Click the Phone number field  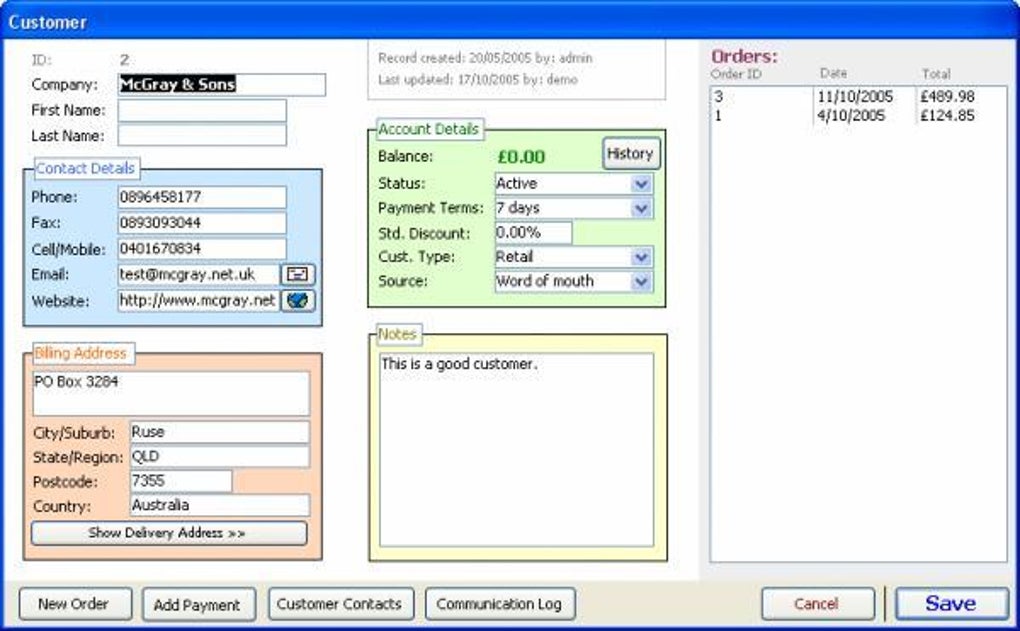pyautogui.click(x=202, y=197)
